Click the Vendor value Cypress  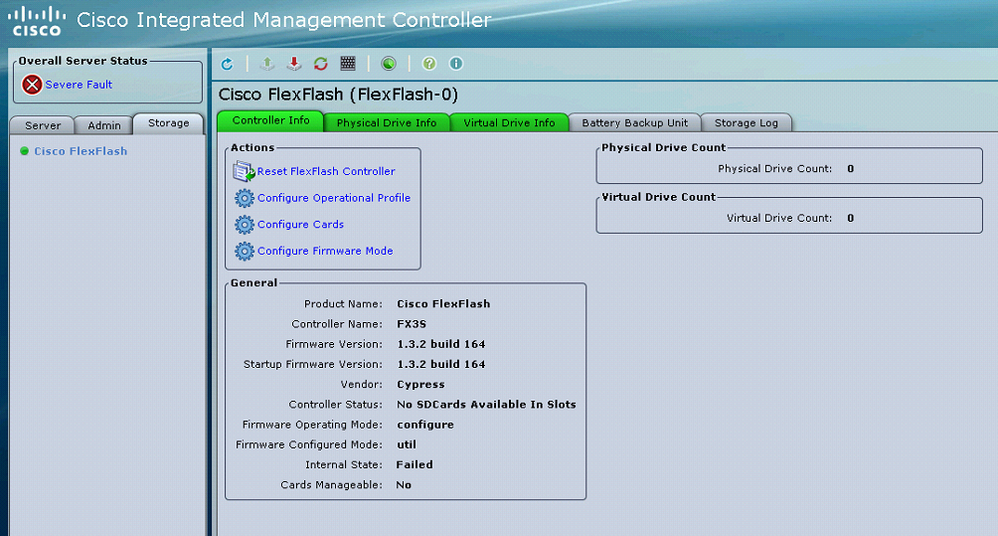tap(421, 384)
